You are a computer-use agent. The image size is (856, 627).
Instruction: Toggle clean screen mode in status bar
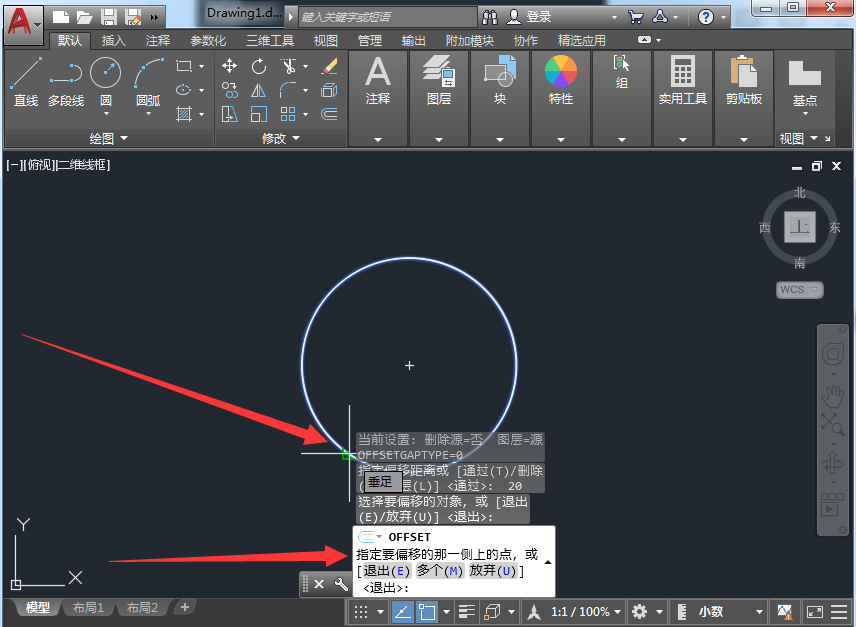click(x=815, y=612)
